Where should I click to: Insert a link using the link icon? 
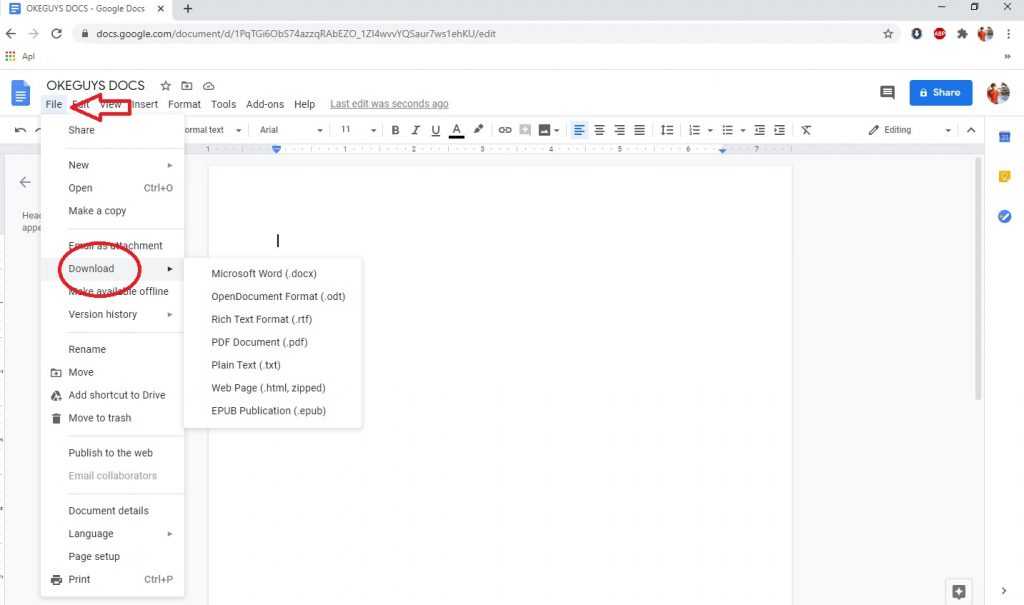(505, 130)
